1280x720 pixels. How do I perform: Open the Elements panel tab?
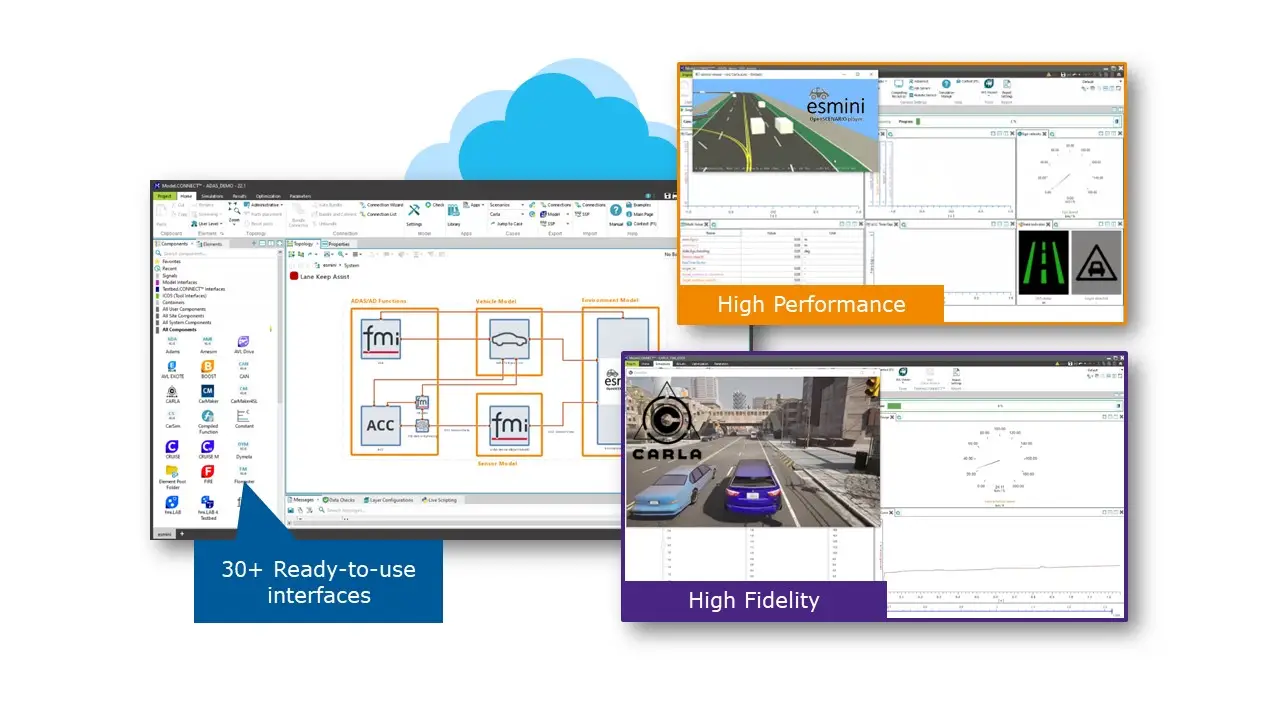[210, 244]
